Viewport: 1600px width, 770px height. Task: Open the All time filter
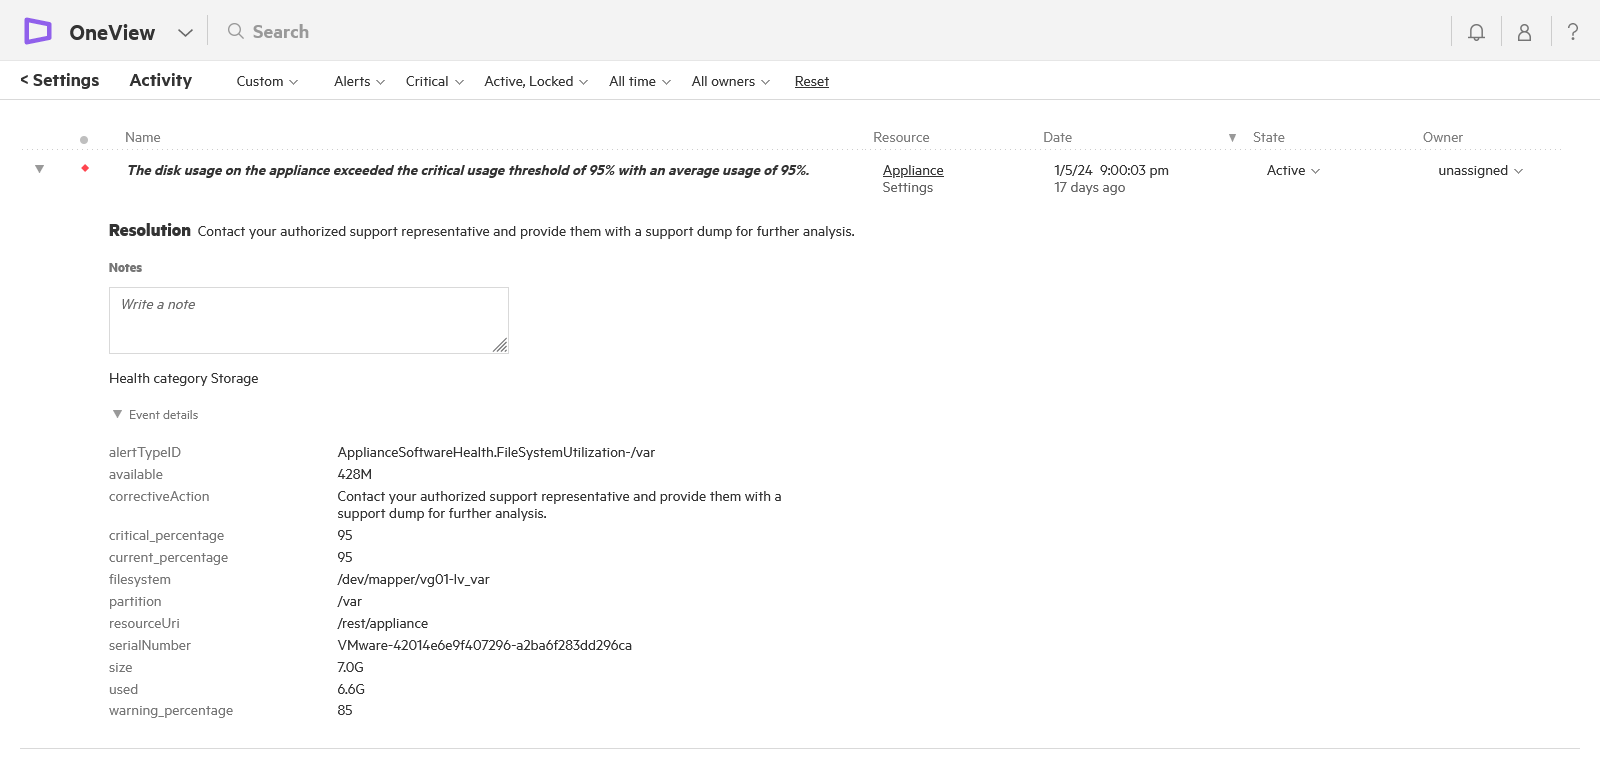[x=640, y=81]
